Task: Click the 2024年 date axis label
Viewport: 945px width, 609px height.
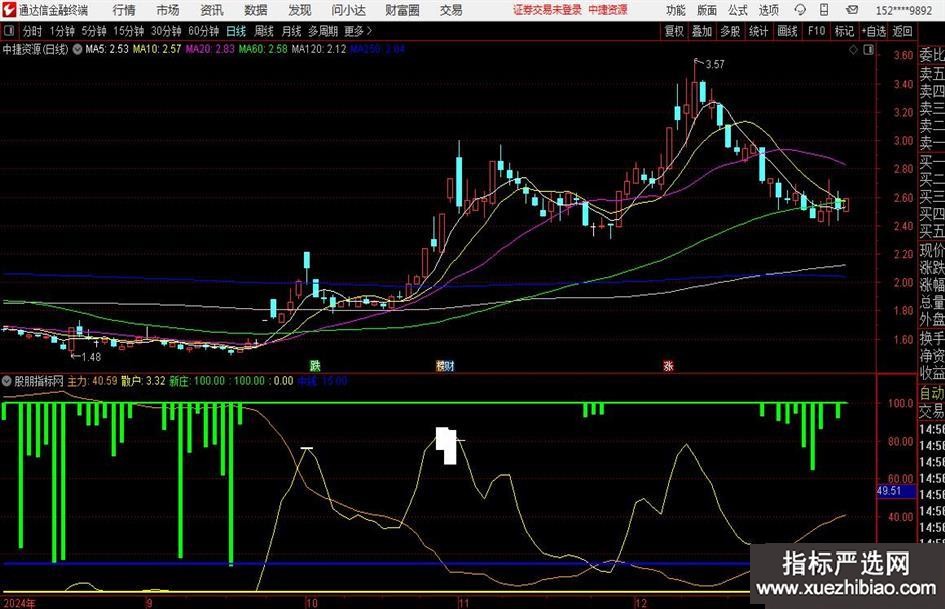Action: (x=19, y=603)
